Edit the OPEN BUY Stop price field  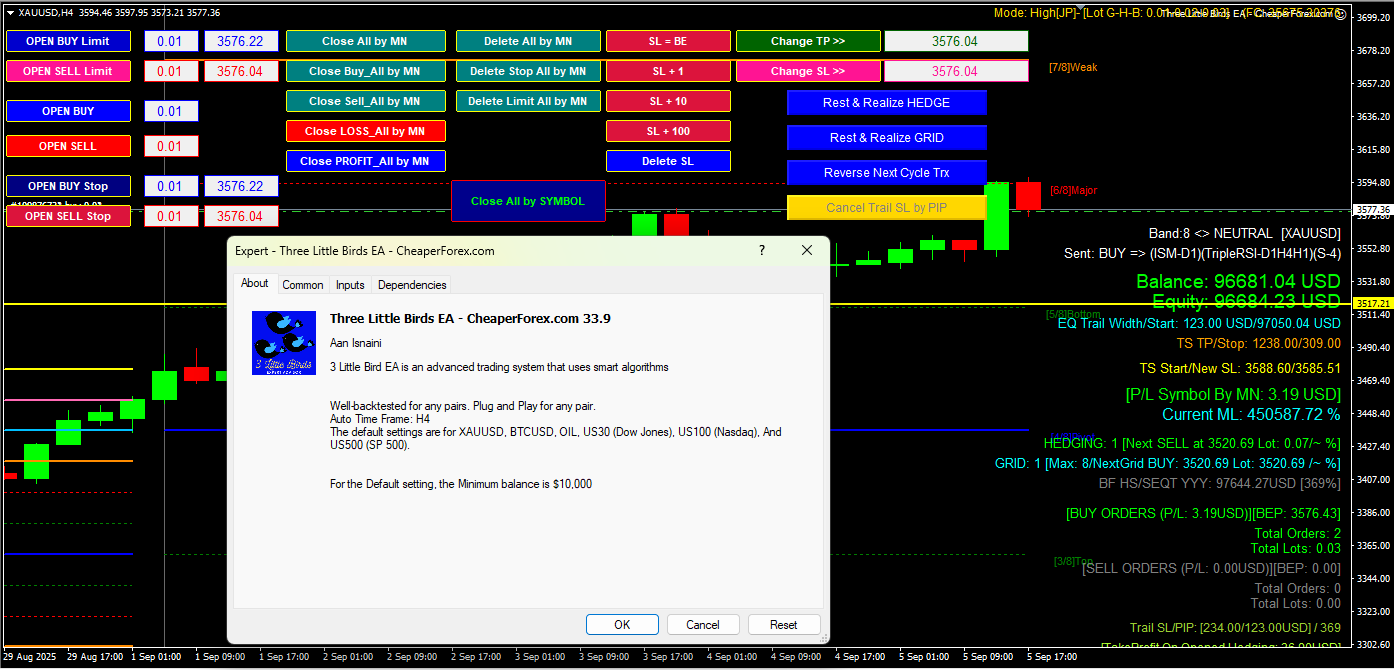241,186
